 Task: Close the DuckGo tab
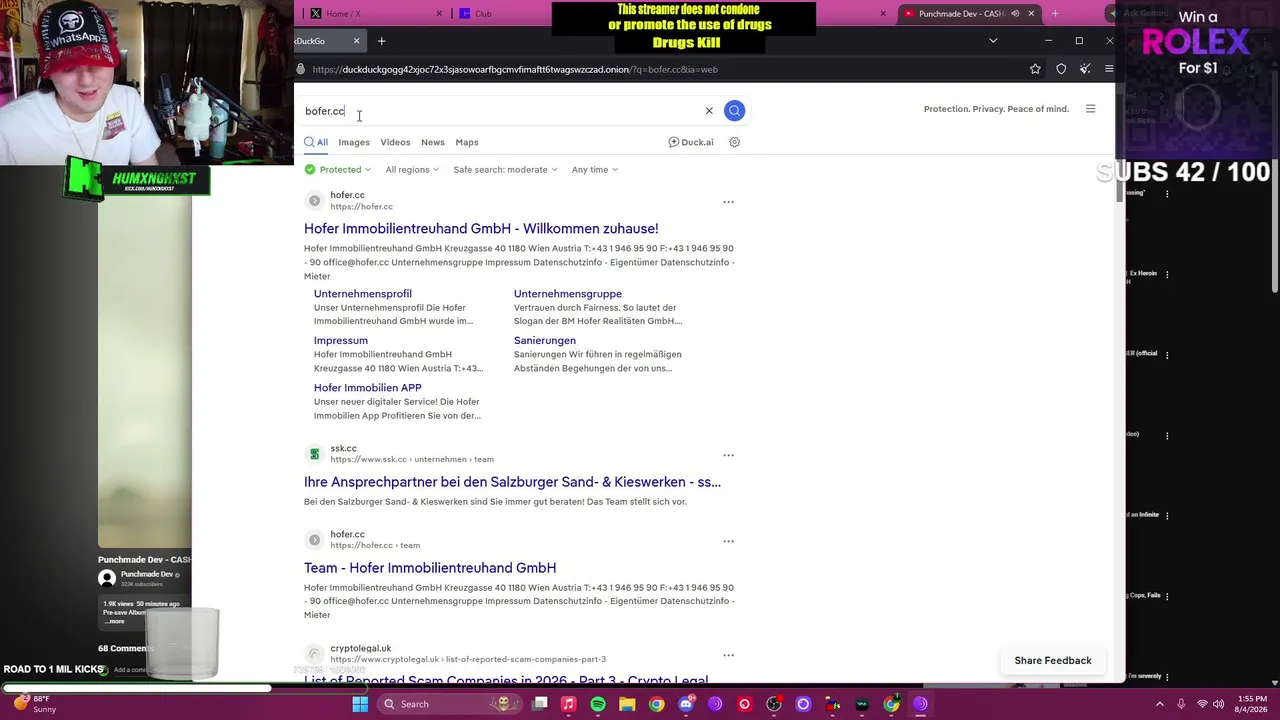tap(356, 41)
